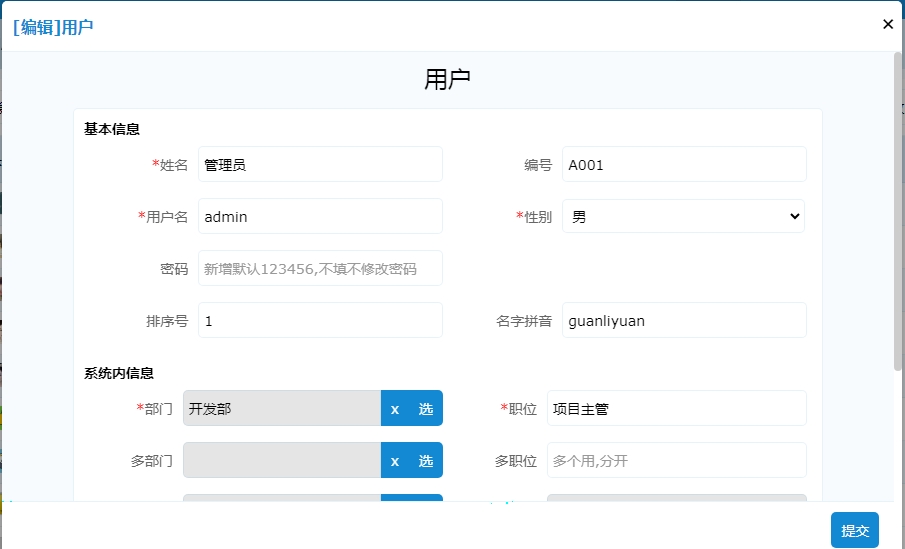This screenshot has height=549, width=905.
Task: Click the dialog's vertical scrollbar
Action: [897, 211]
